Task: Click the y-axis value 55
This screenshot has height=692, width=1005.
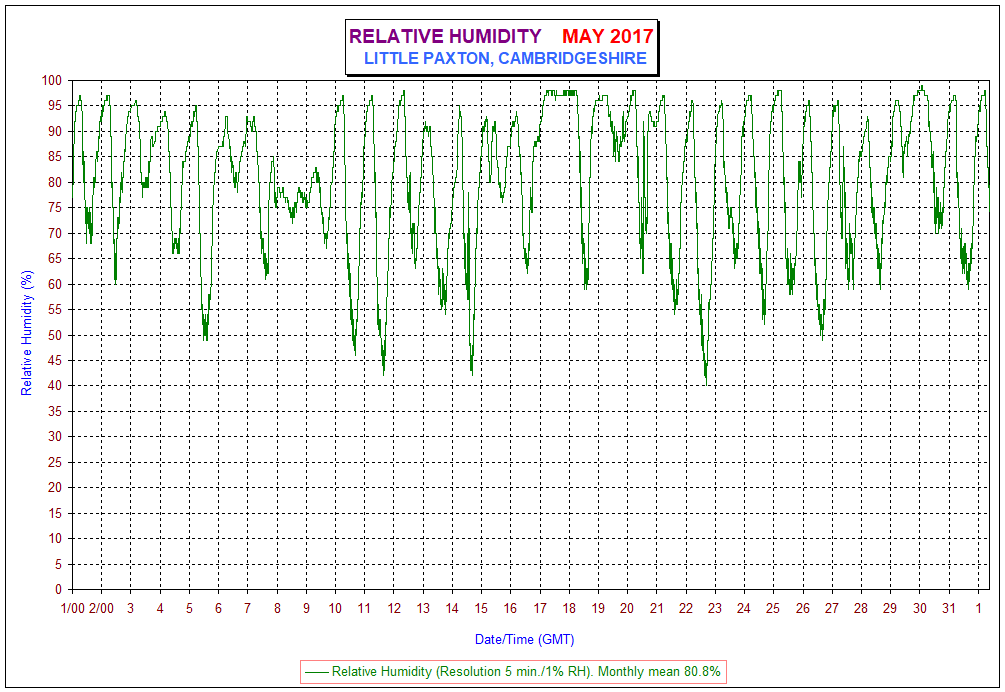Action: tap(55, 309)
